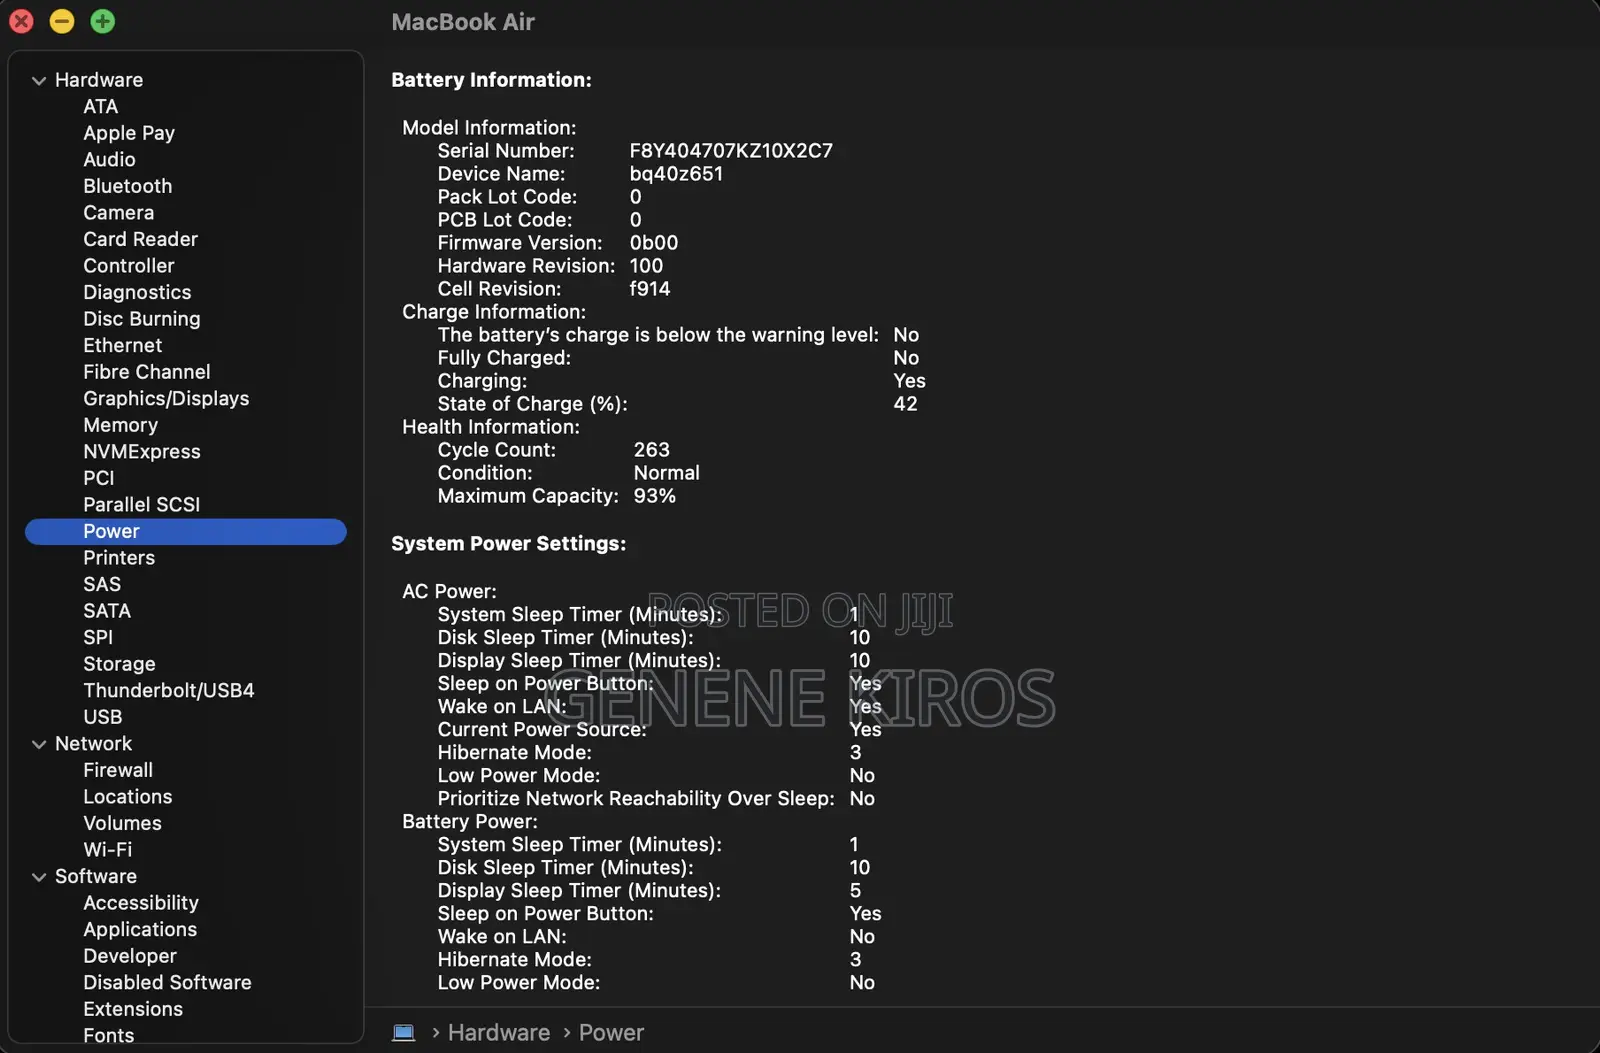
Task: Click the Firmware Version value 0b00
Action: (654, 243)
